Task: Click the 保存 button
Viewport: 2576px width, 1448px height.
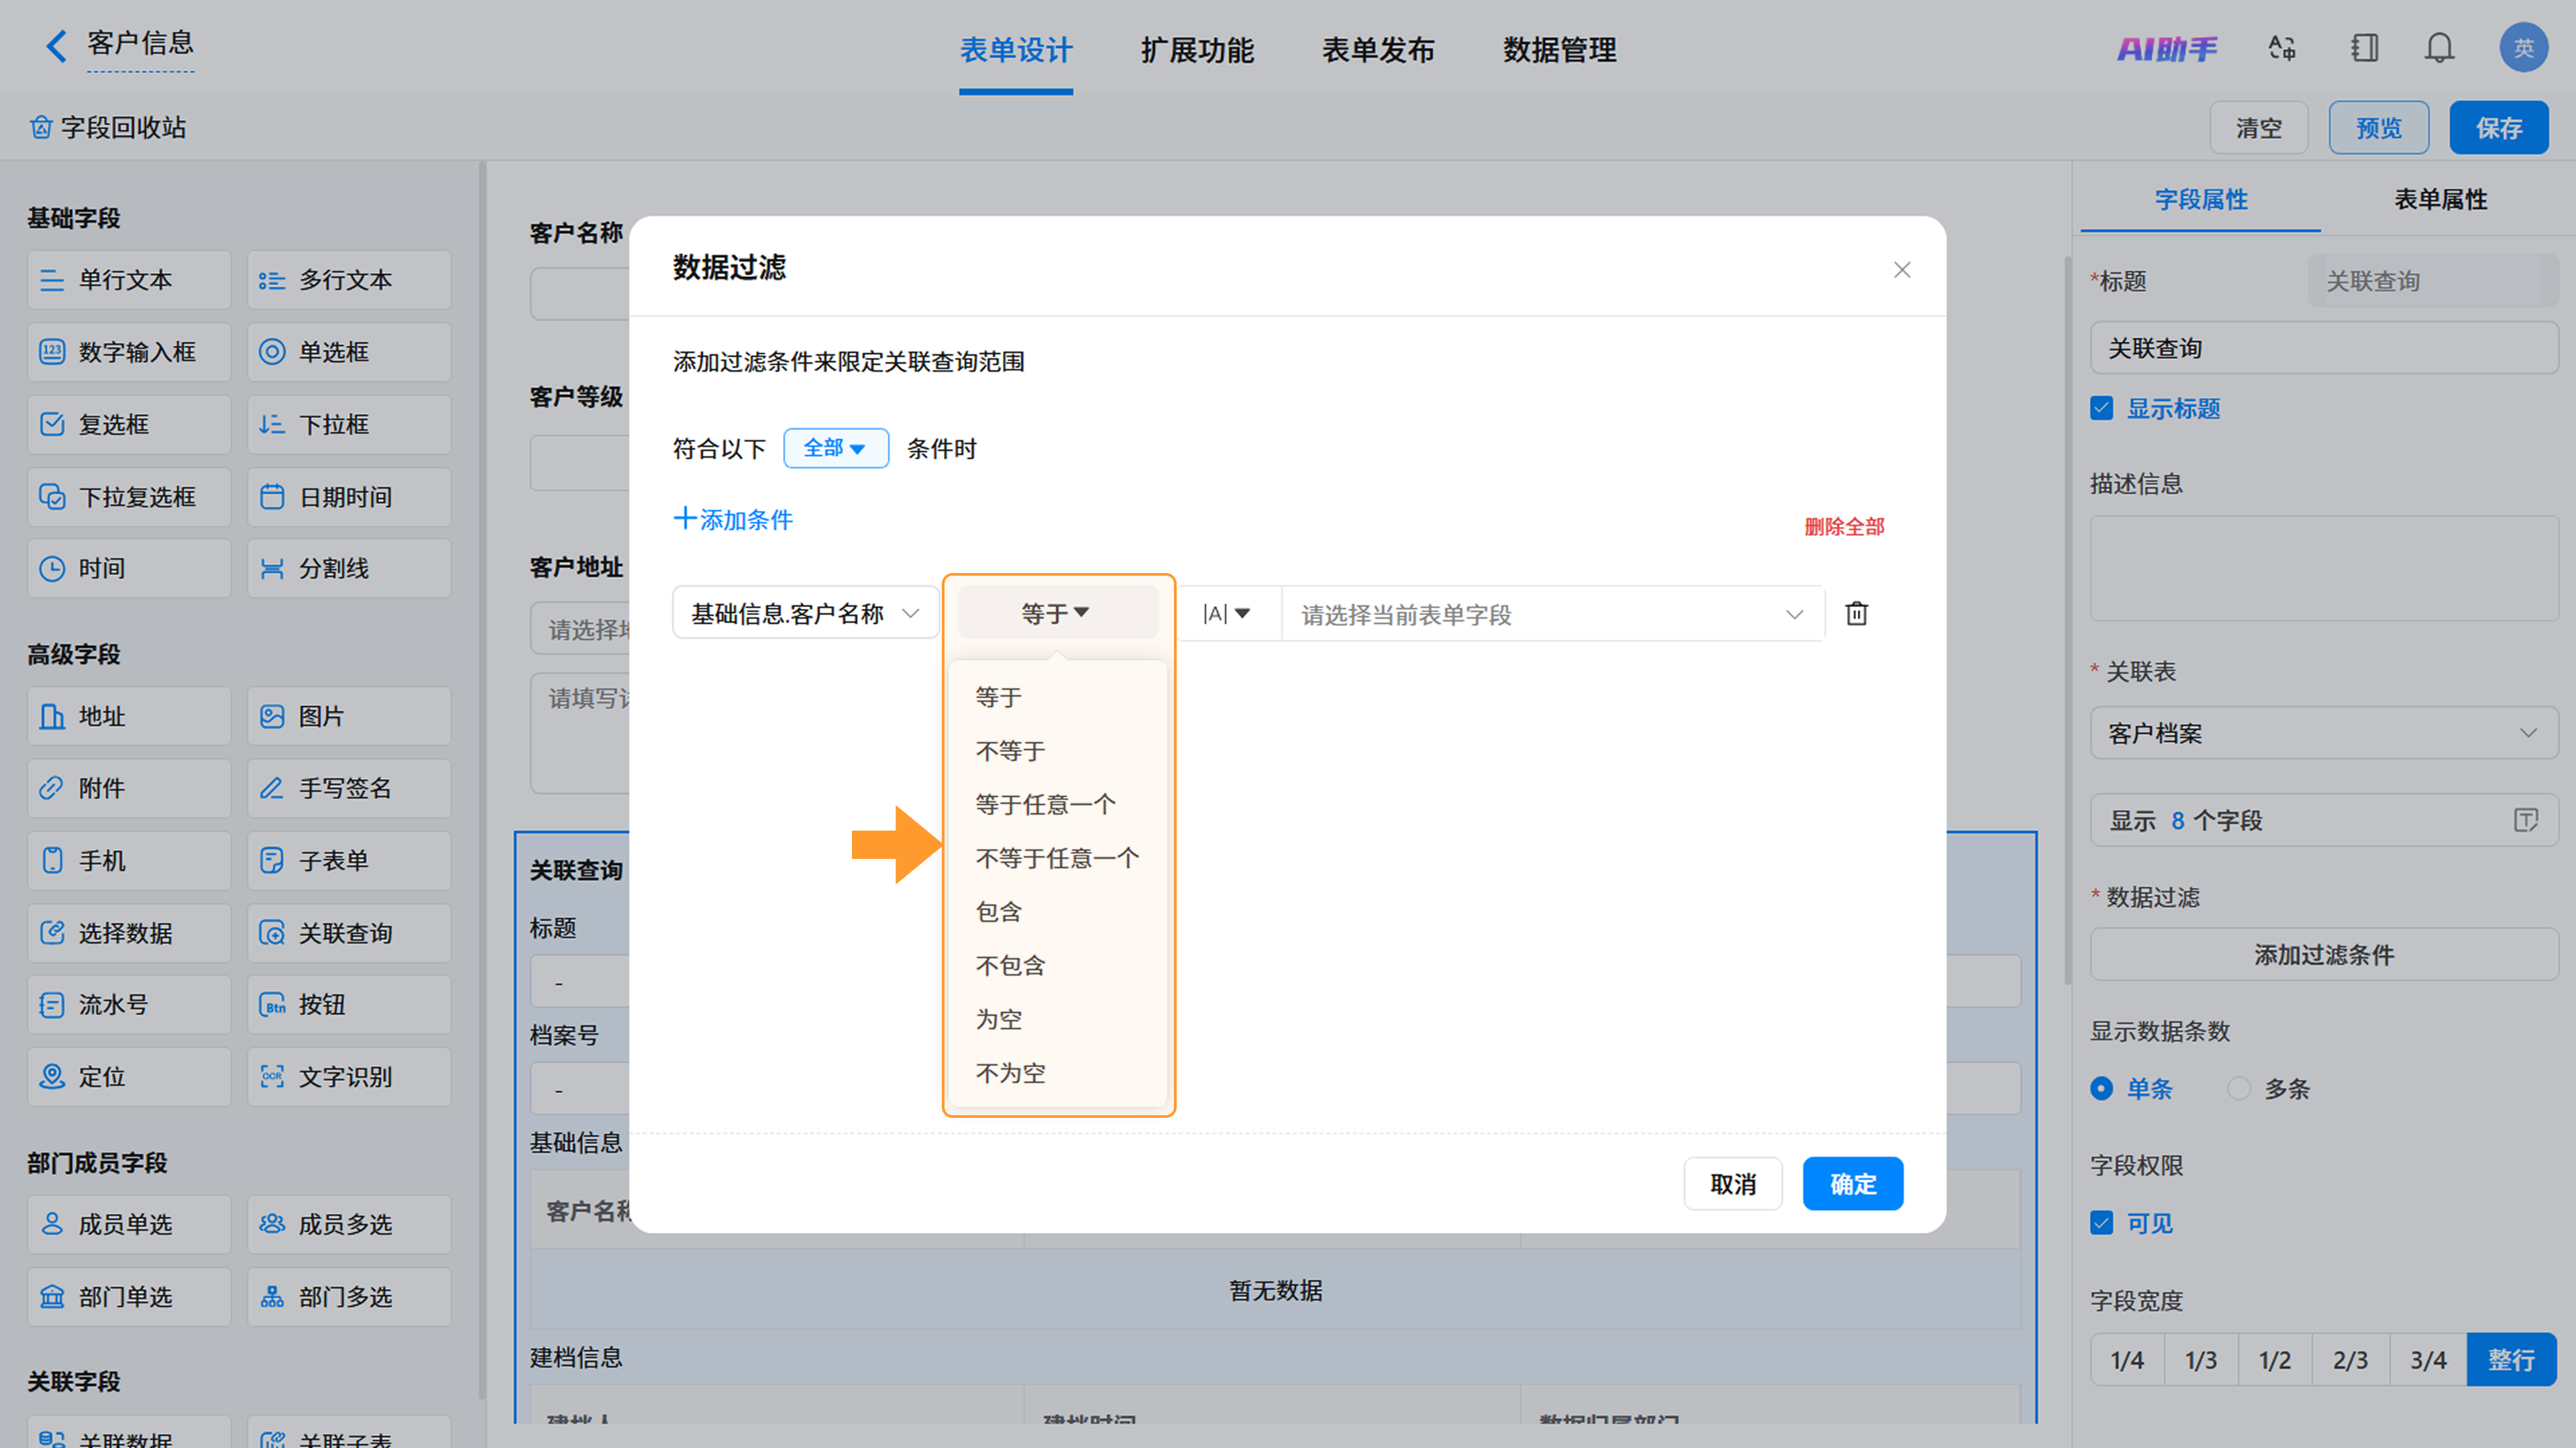Action: [2498, 128]
